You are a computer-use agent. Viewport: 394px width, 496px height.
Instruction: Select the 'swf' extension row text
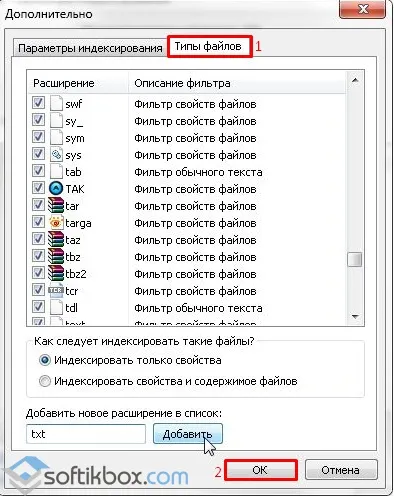click(x=73, y=104)
